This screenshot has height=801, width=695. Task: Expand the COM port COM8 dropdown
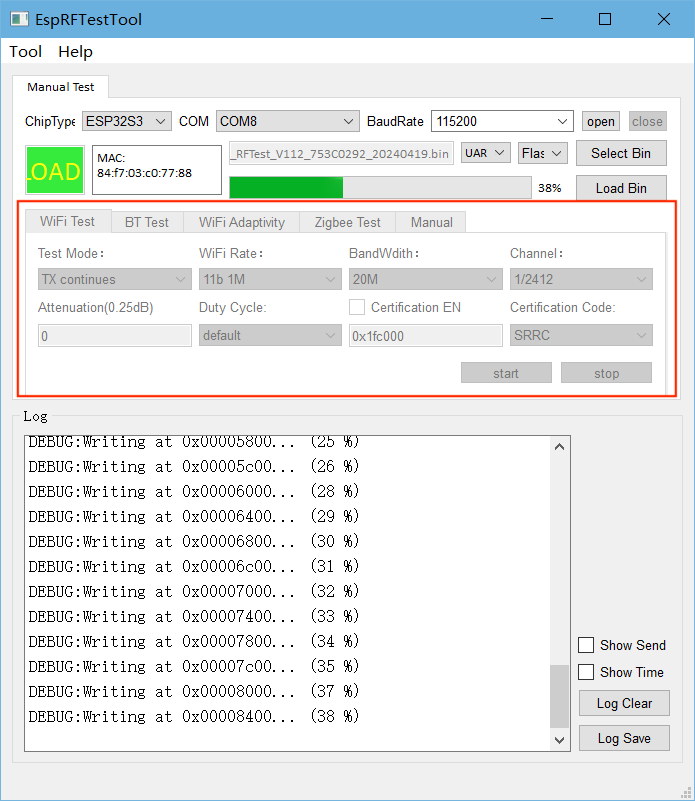tap(287, 121)
